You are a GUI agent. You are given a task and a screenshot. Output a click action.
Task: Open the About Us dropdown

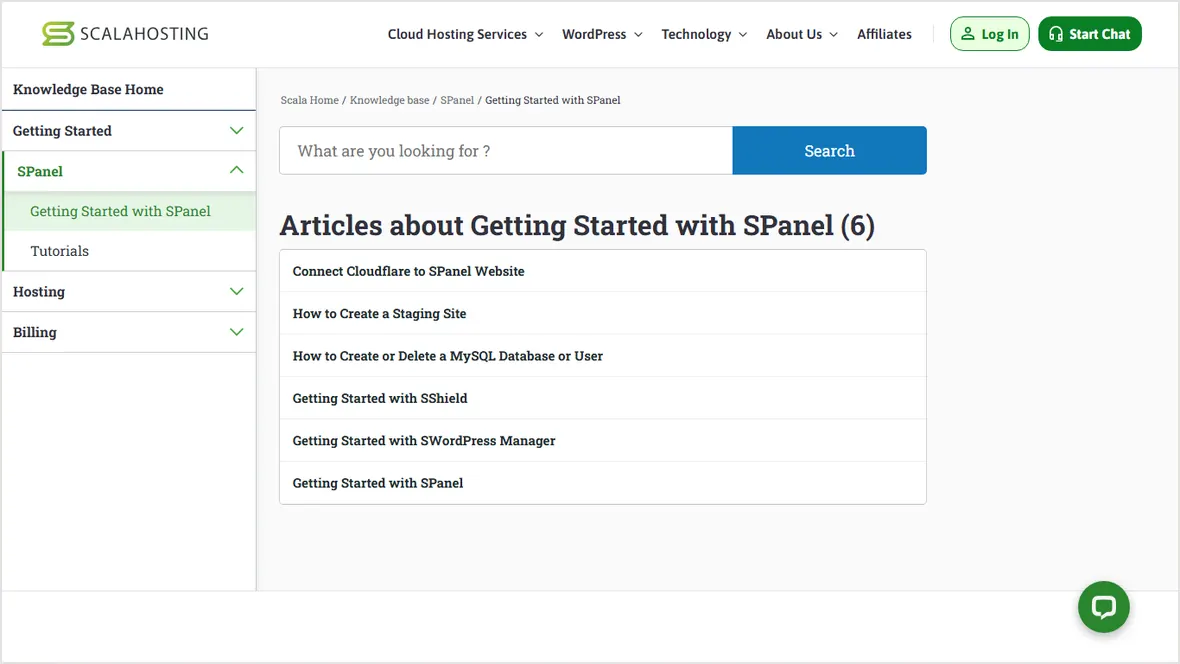tap(801, 34)
